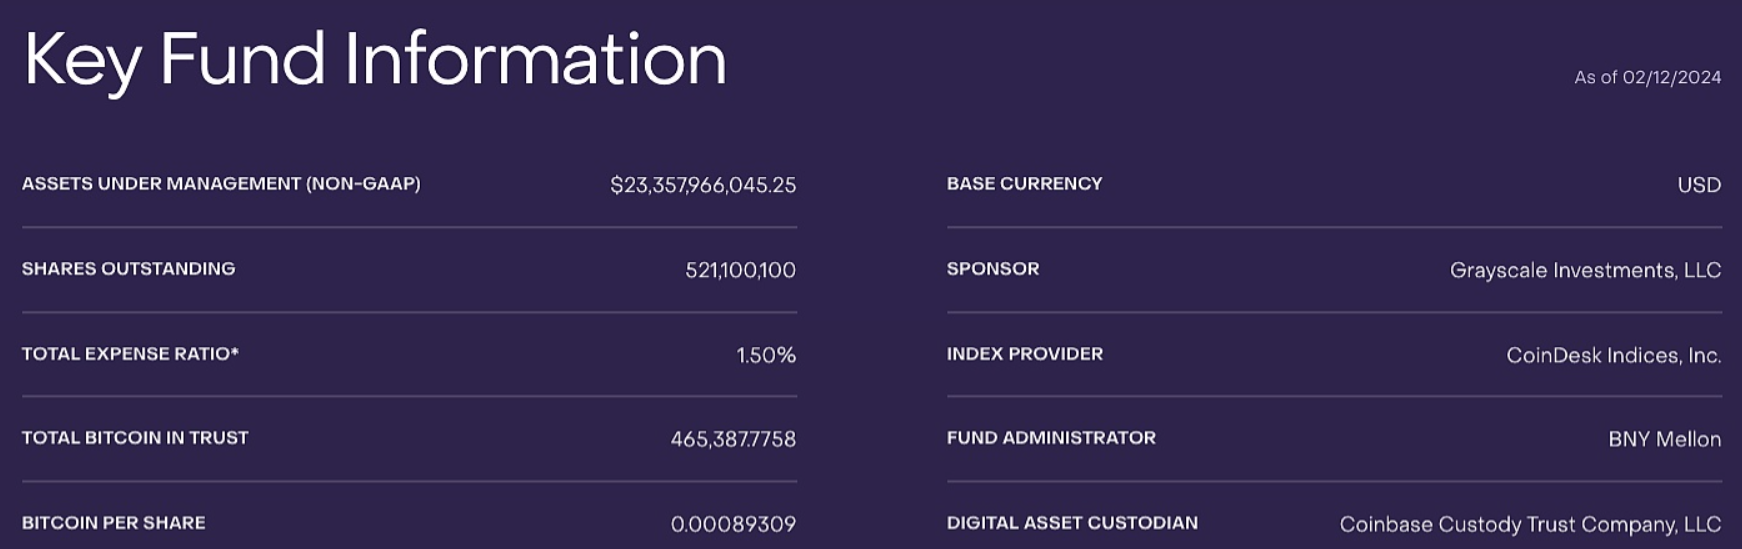Click the $23,357,966,045.25 assets value
Viewport: 1742px width, 549px height.
point(703,185)
